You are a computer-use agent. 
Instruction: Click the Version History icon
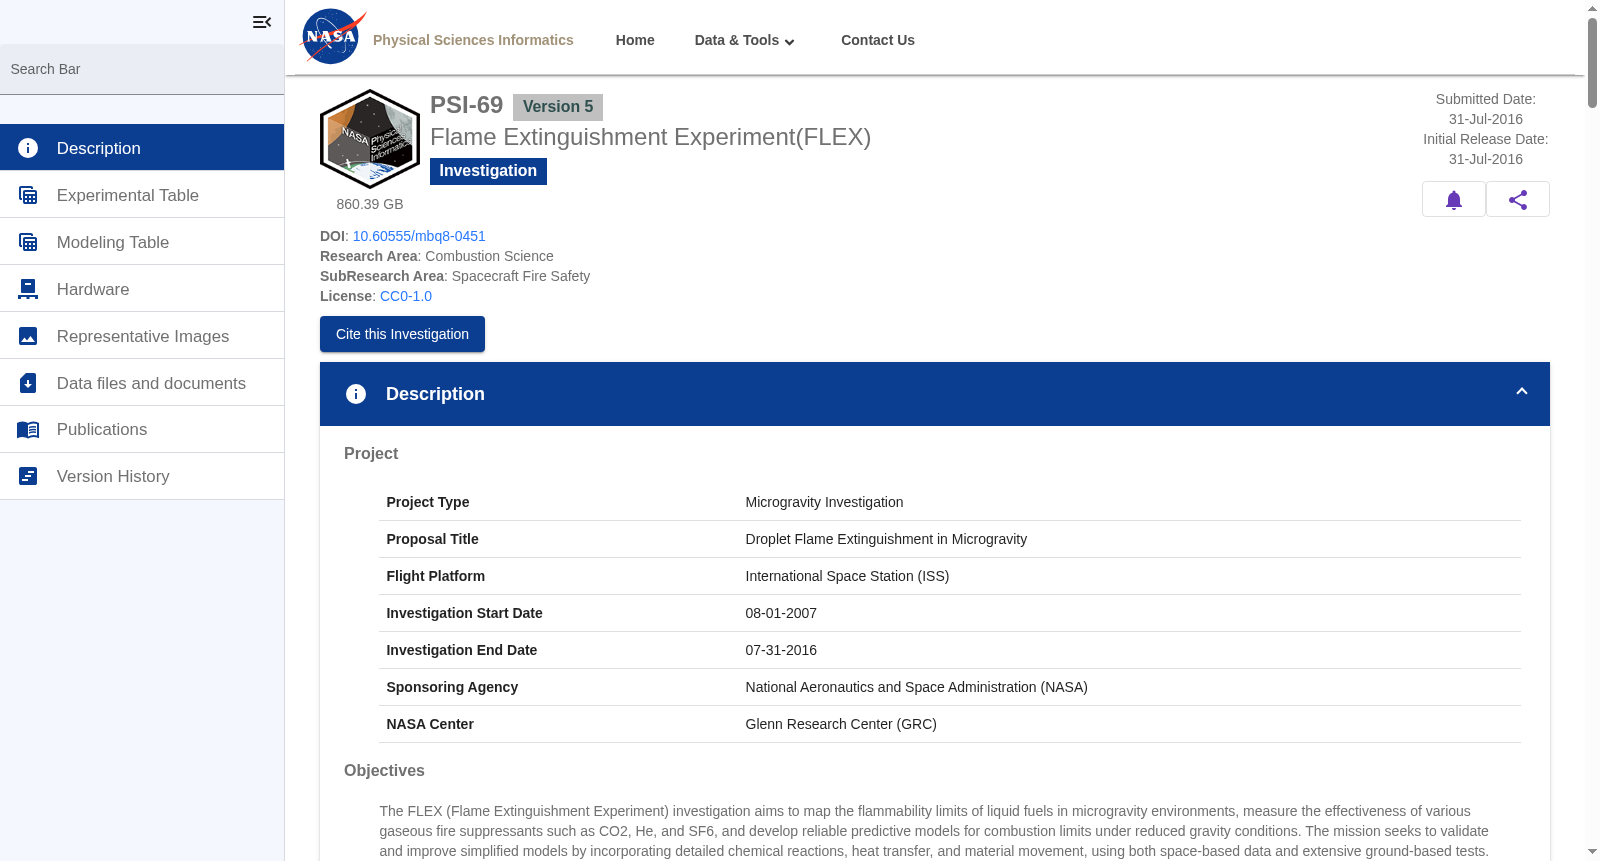coord(28,476)
